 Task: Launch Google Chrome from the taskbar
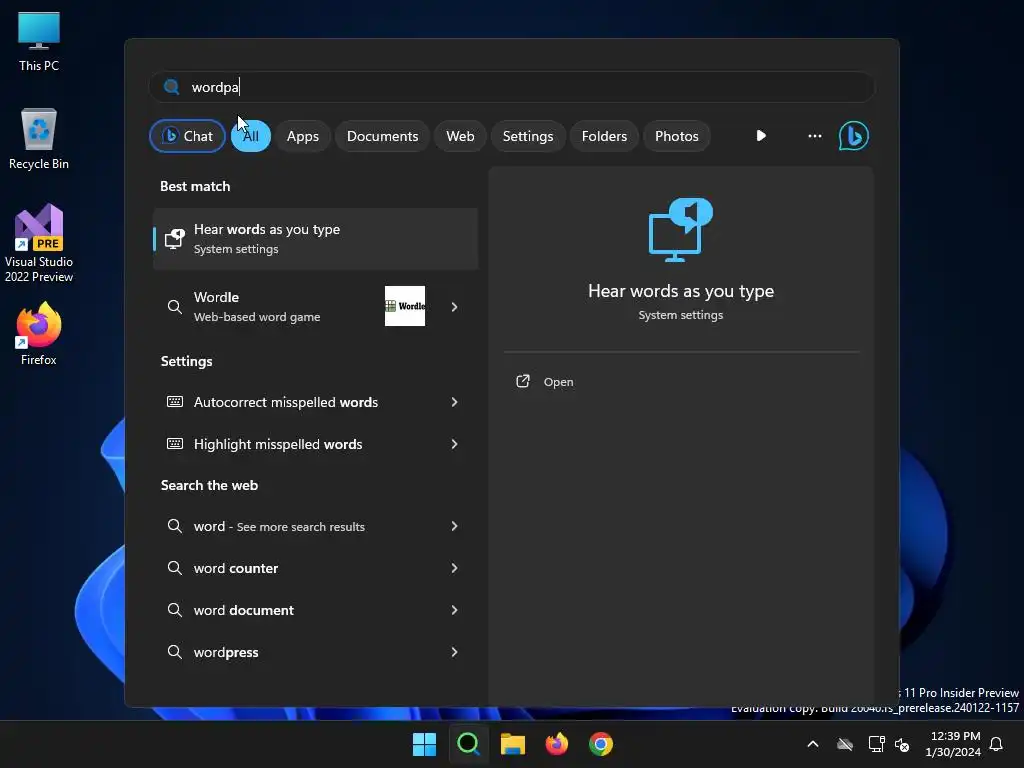pos(601,744)
